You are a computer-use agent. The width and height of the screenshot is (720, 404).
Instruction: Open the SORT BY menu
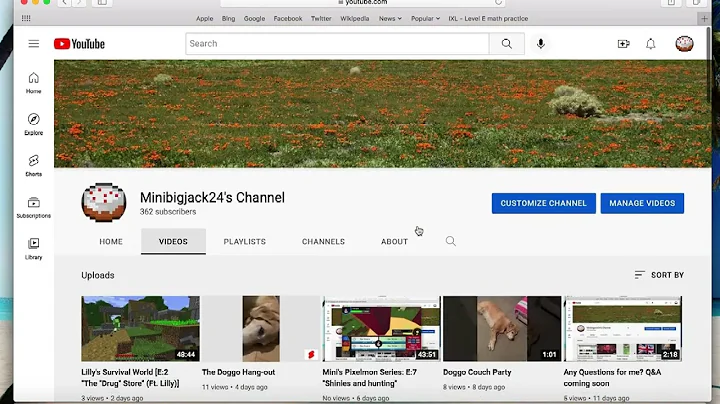point(659,275)
